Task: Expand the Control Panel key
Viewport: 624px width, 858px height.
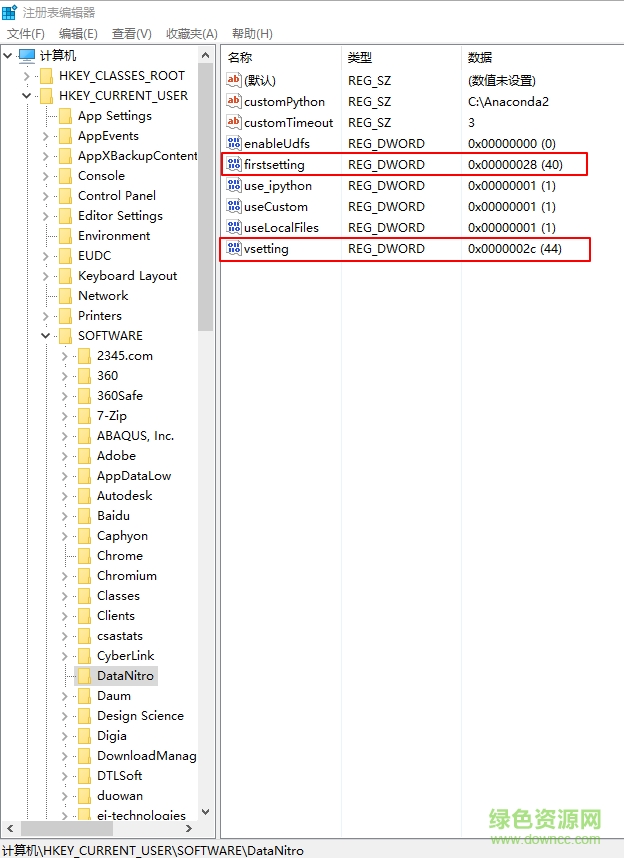Action: point(45,196)
